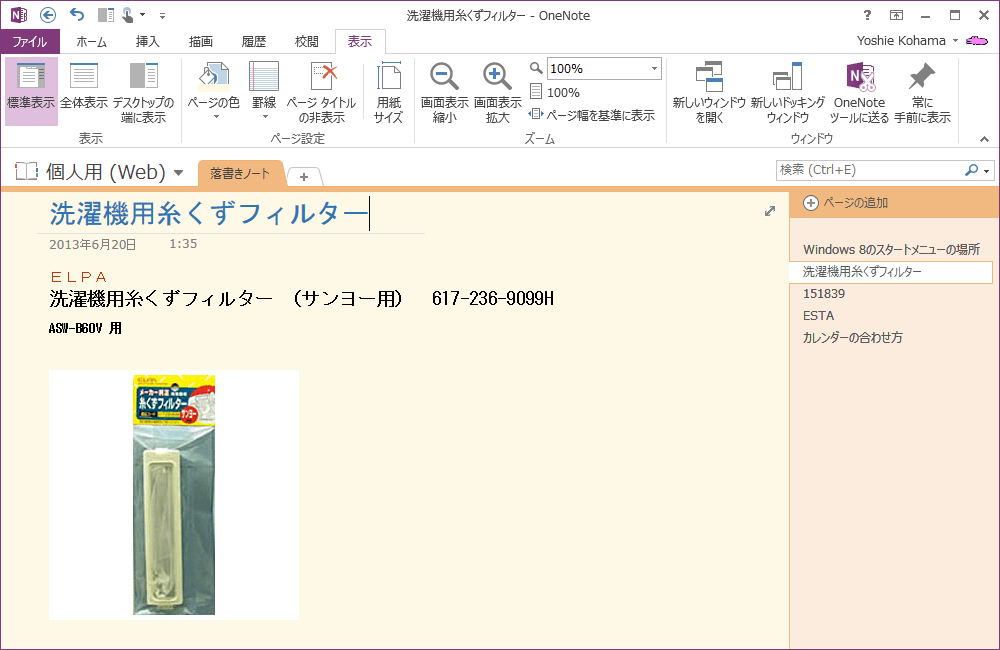
Task: Go back with the Back arrow icon
Action: click(48, 15)
